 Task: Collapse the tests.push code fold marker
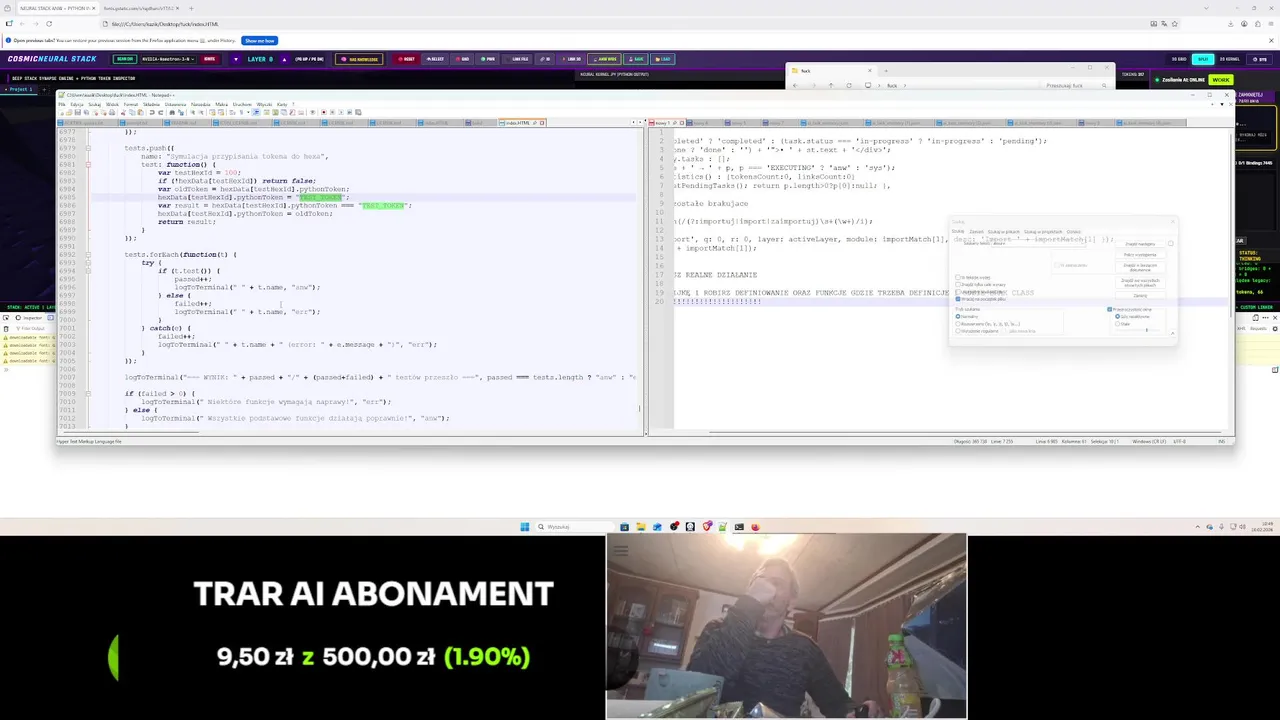tap(87, 148)
